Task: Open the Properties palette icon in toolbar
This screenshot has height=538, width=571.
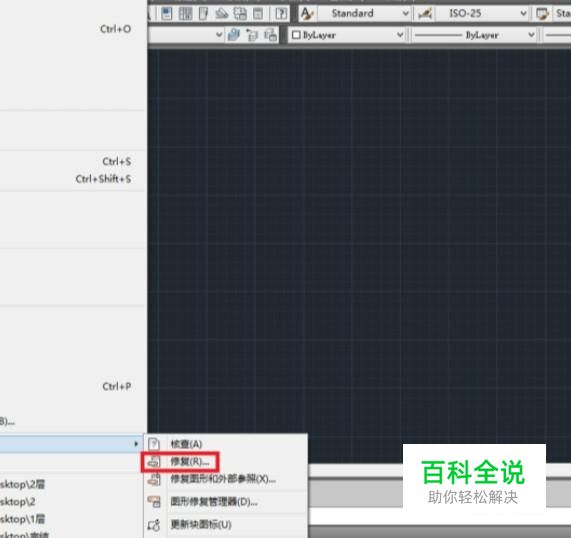Action: tap(167, 14)
